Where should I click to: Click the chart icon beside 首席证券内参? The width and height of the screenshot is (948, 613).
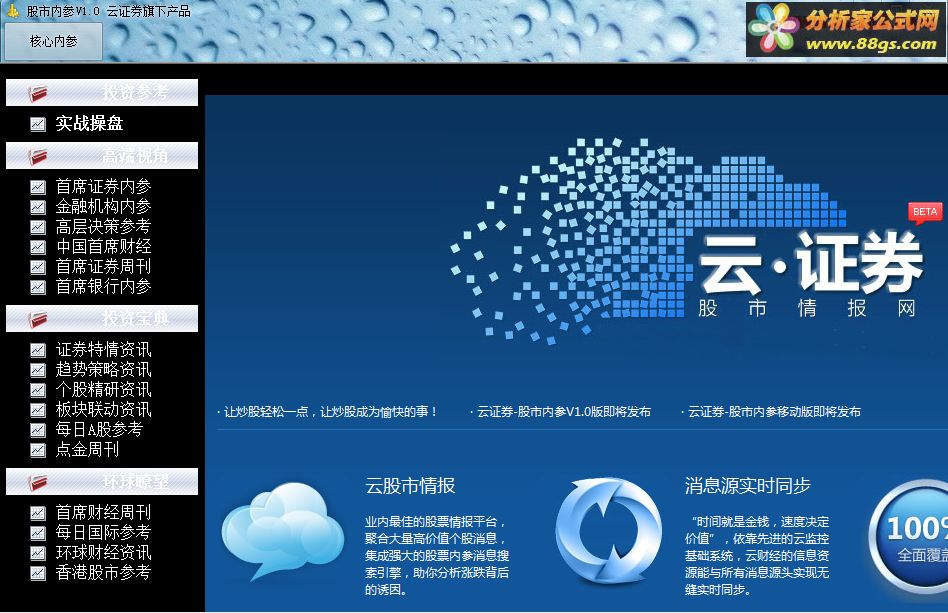(x=38, y=187)
